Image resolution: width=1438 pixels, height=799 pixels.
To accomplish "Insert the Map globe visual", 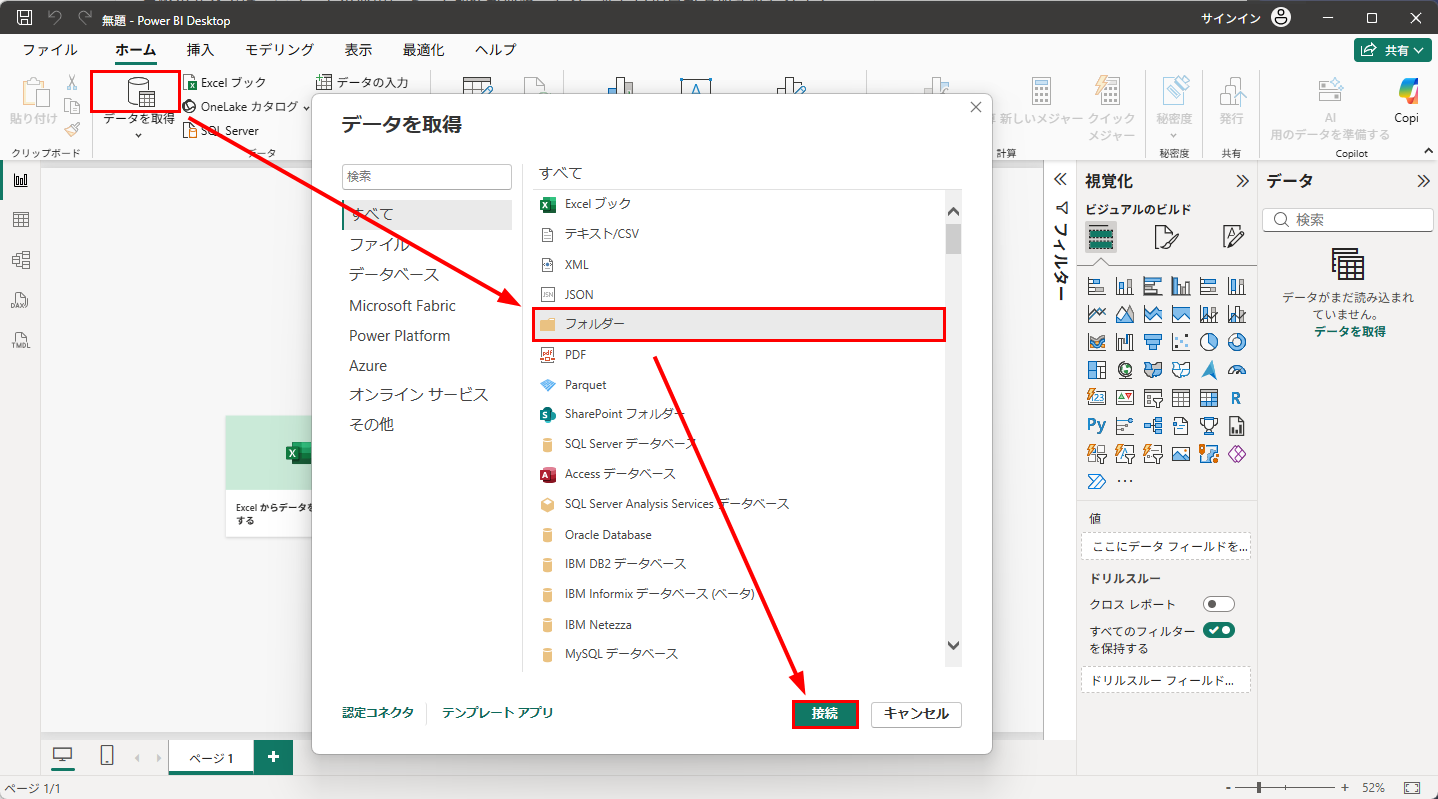I will (1125, 370).
